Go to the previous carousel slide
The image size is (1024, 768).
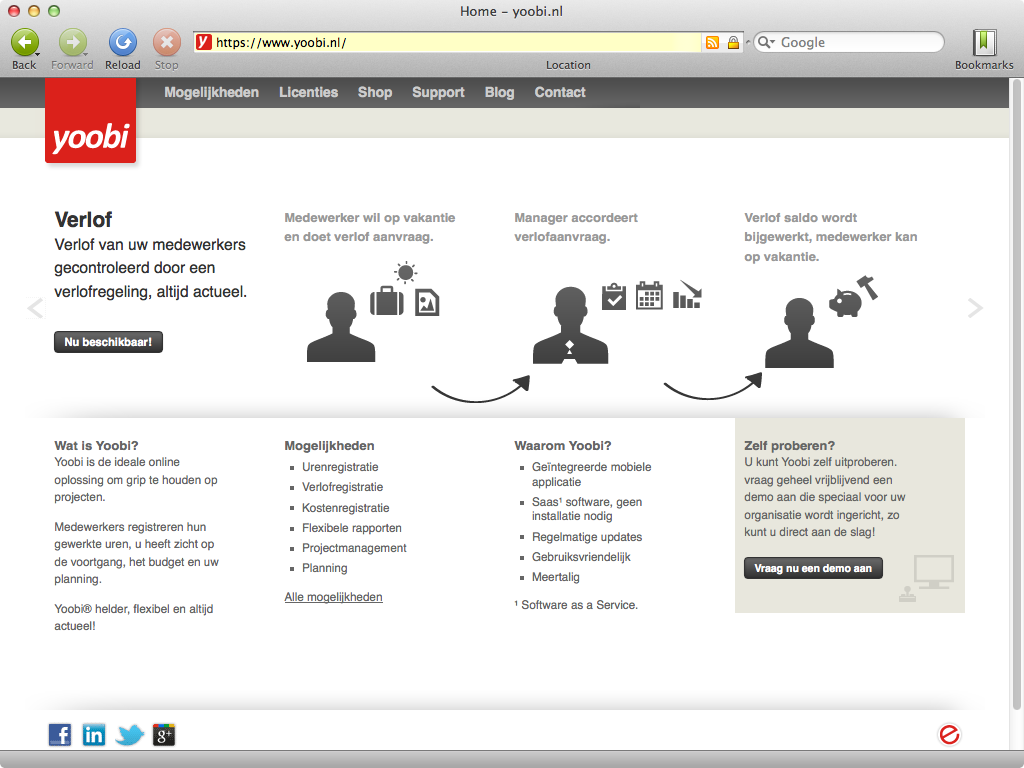[35, 308]
